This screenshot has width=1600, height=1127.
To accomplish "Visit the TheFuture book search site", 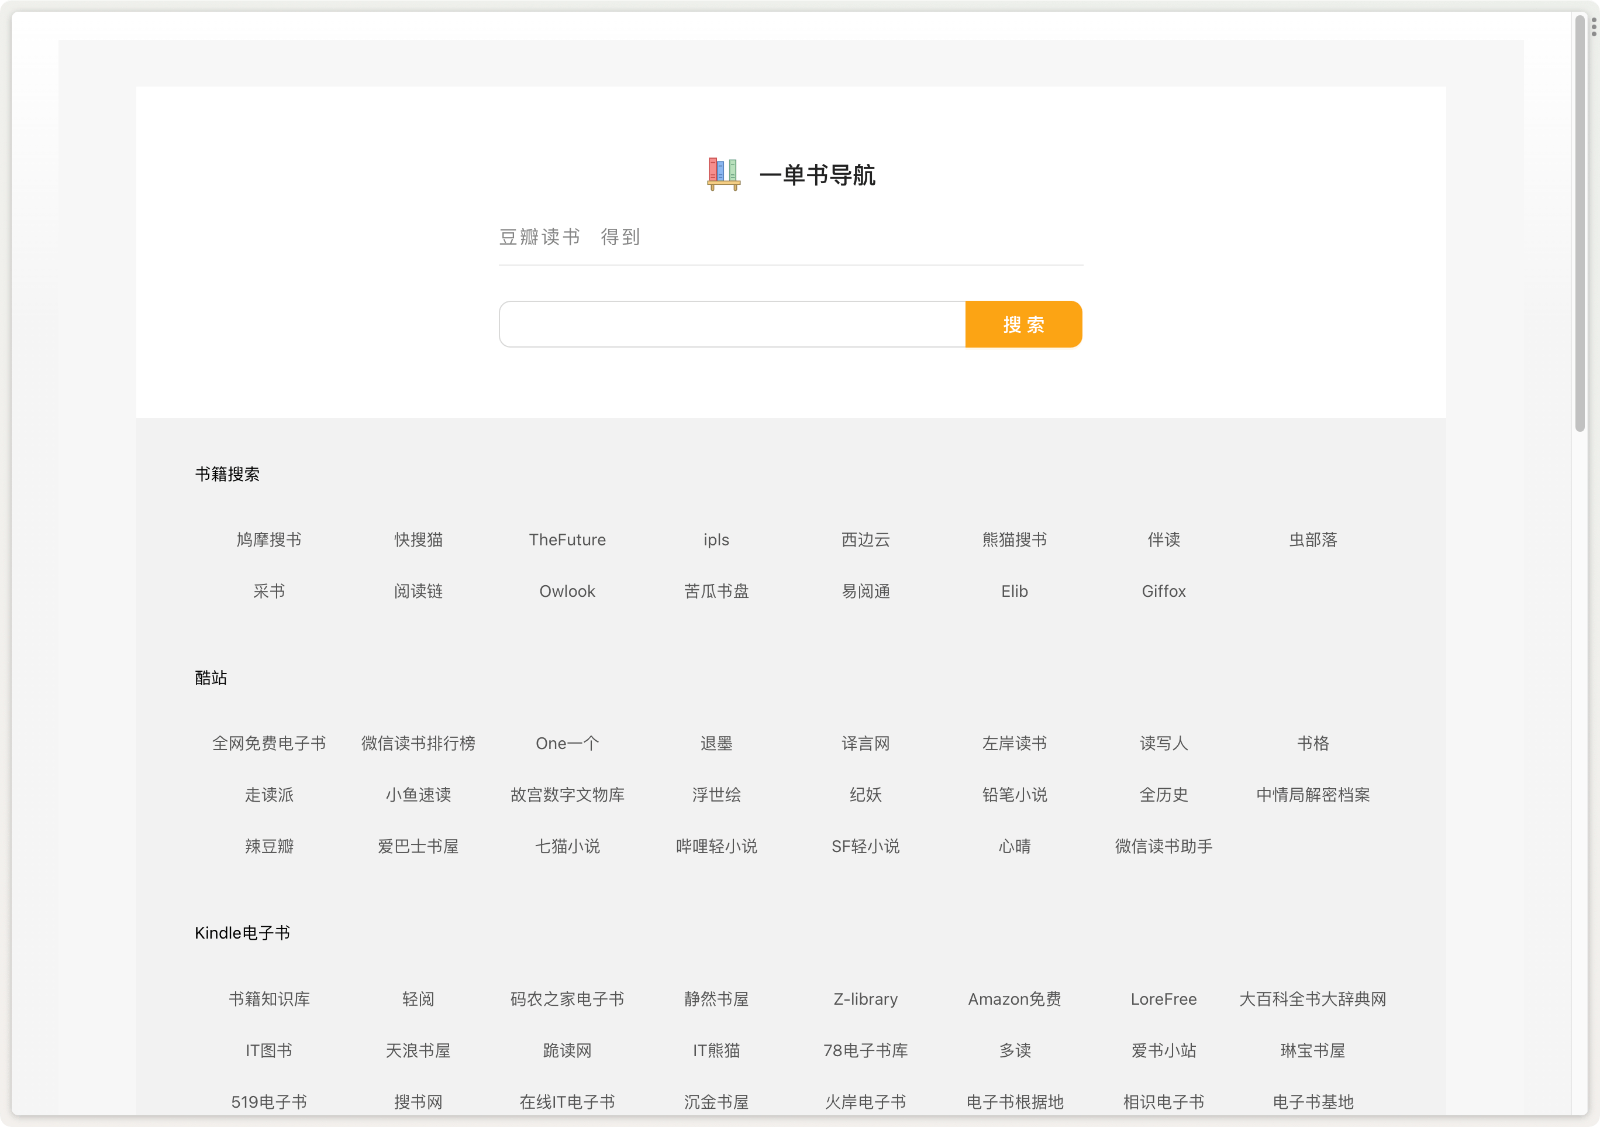I will [567, 540].
